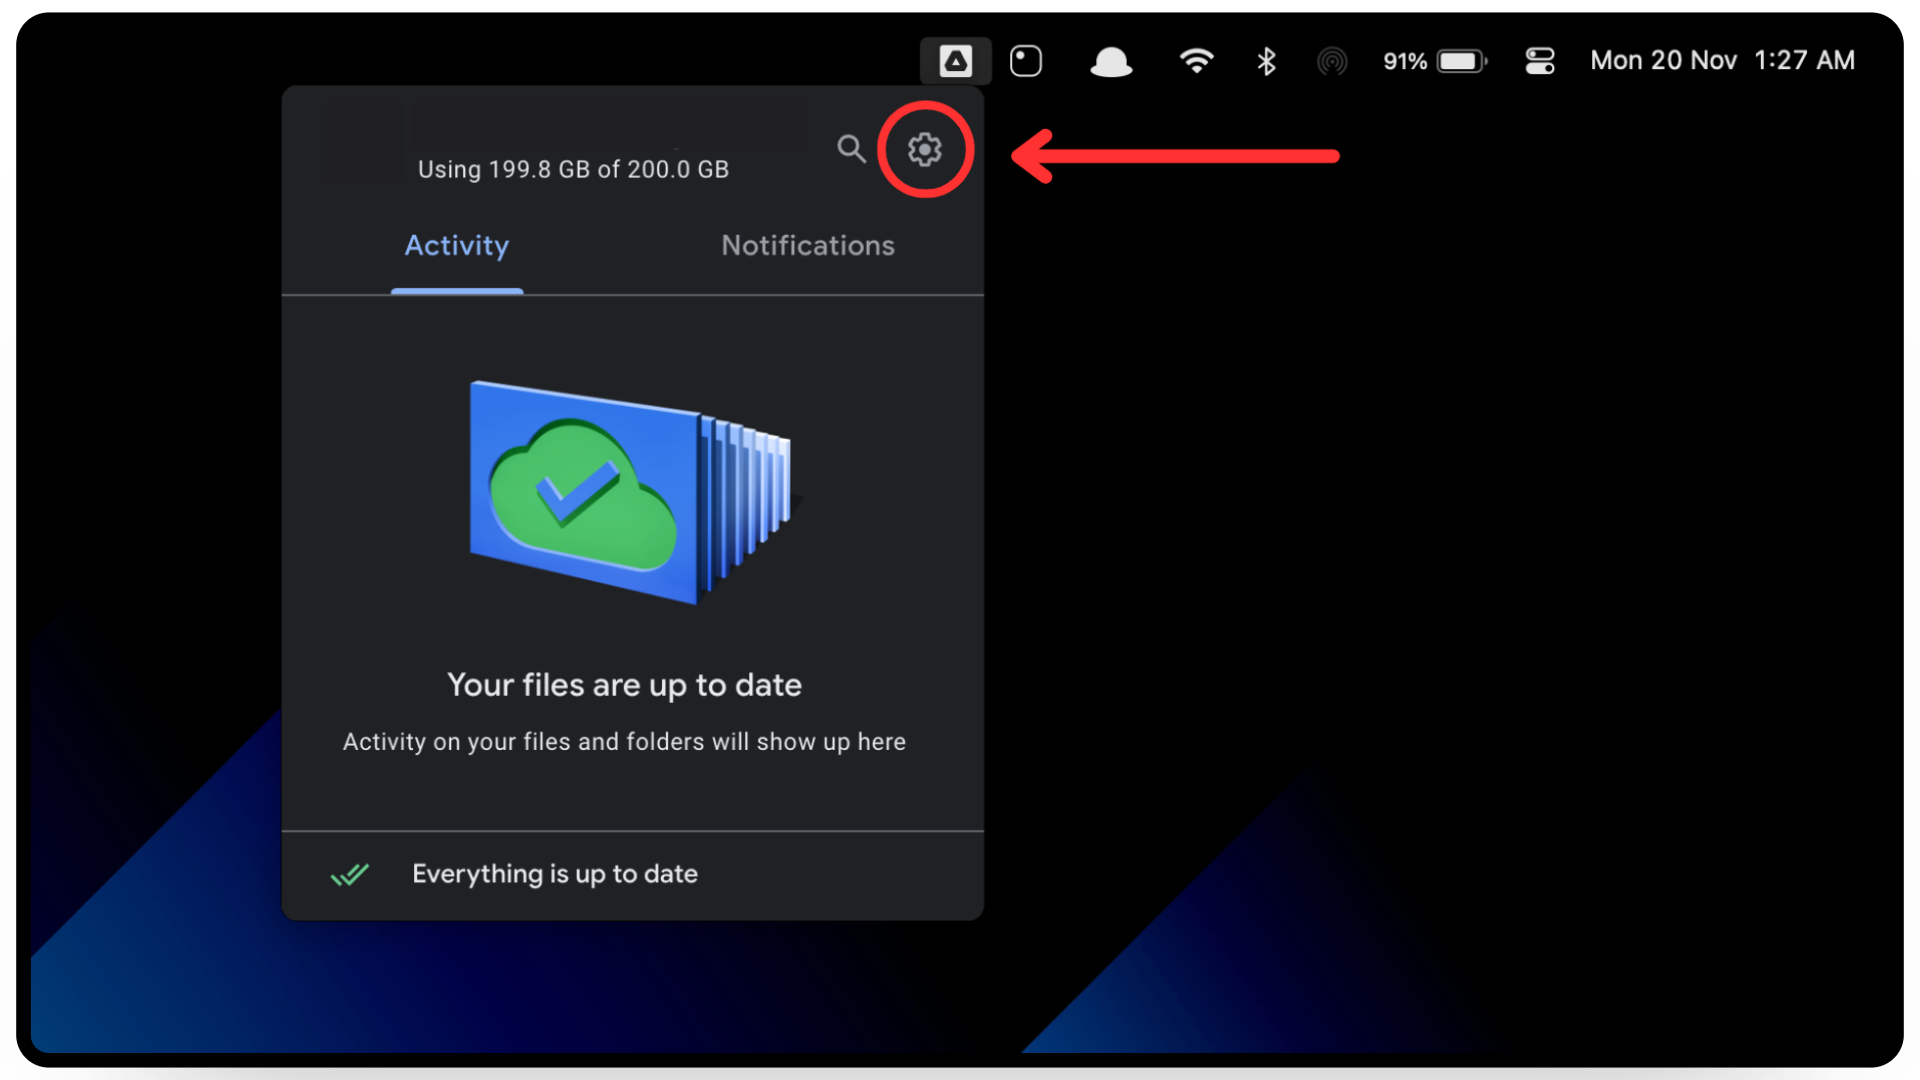Click Everything is up to date status
Screen dimensions: 1920x1080
[555, 874]
